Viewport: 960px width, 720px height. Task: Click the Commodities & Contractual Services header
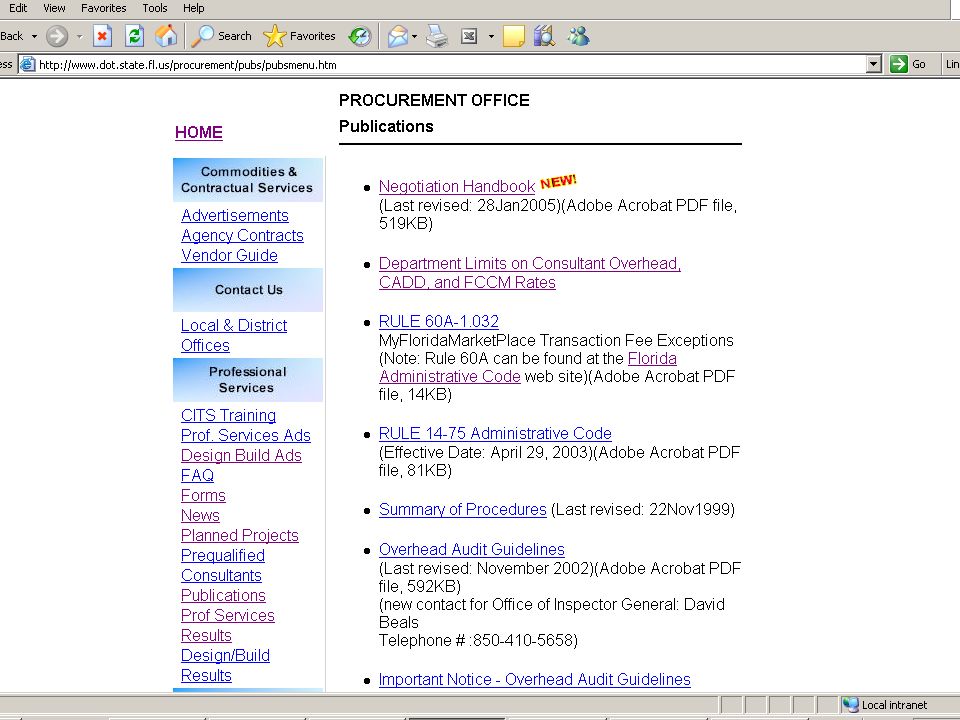[x=248, y=180]
